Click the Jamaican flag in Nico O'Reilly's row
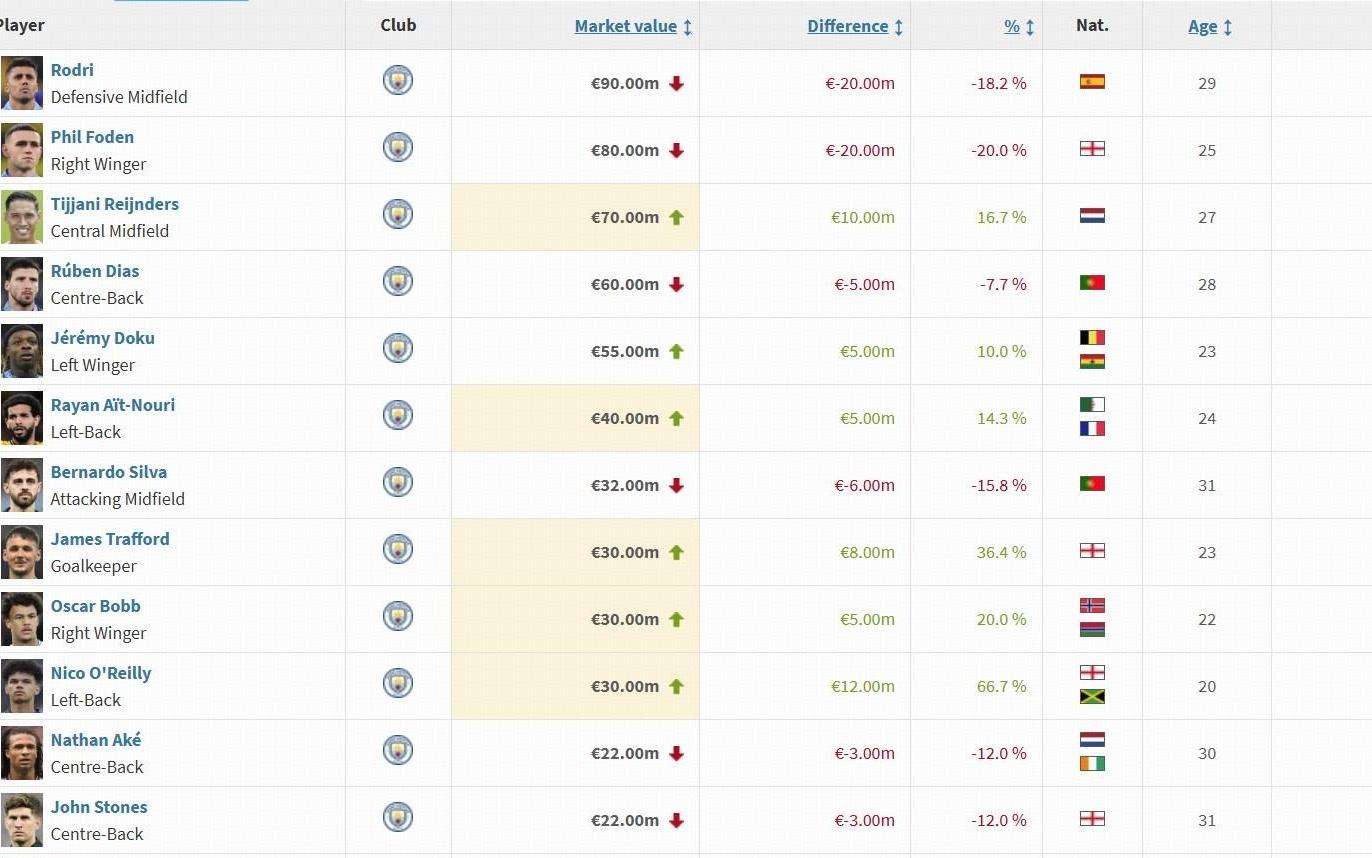The width and height of the screenshot is (1372, 858). 1092,697
